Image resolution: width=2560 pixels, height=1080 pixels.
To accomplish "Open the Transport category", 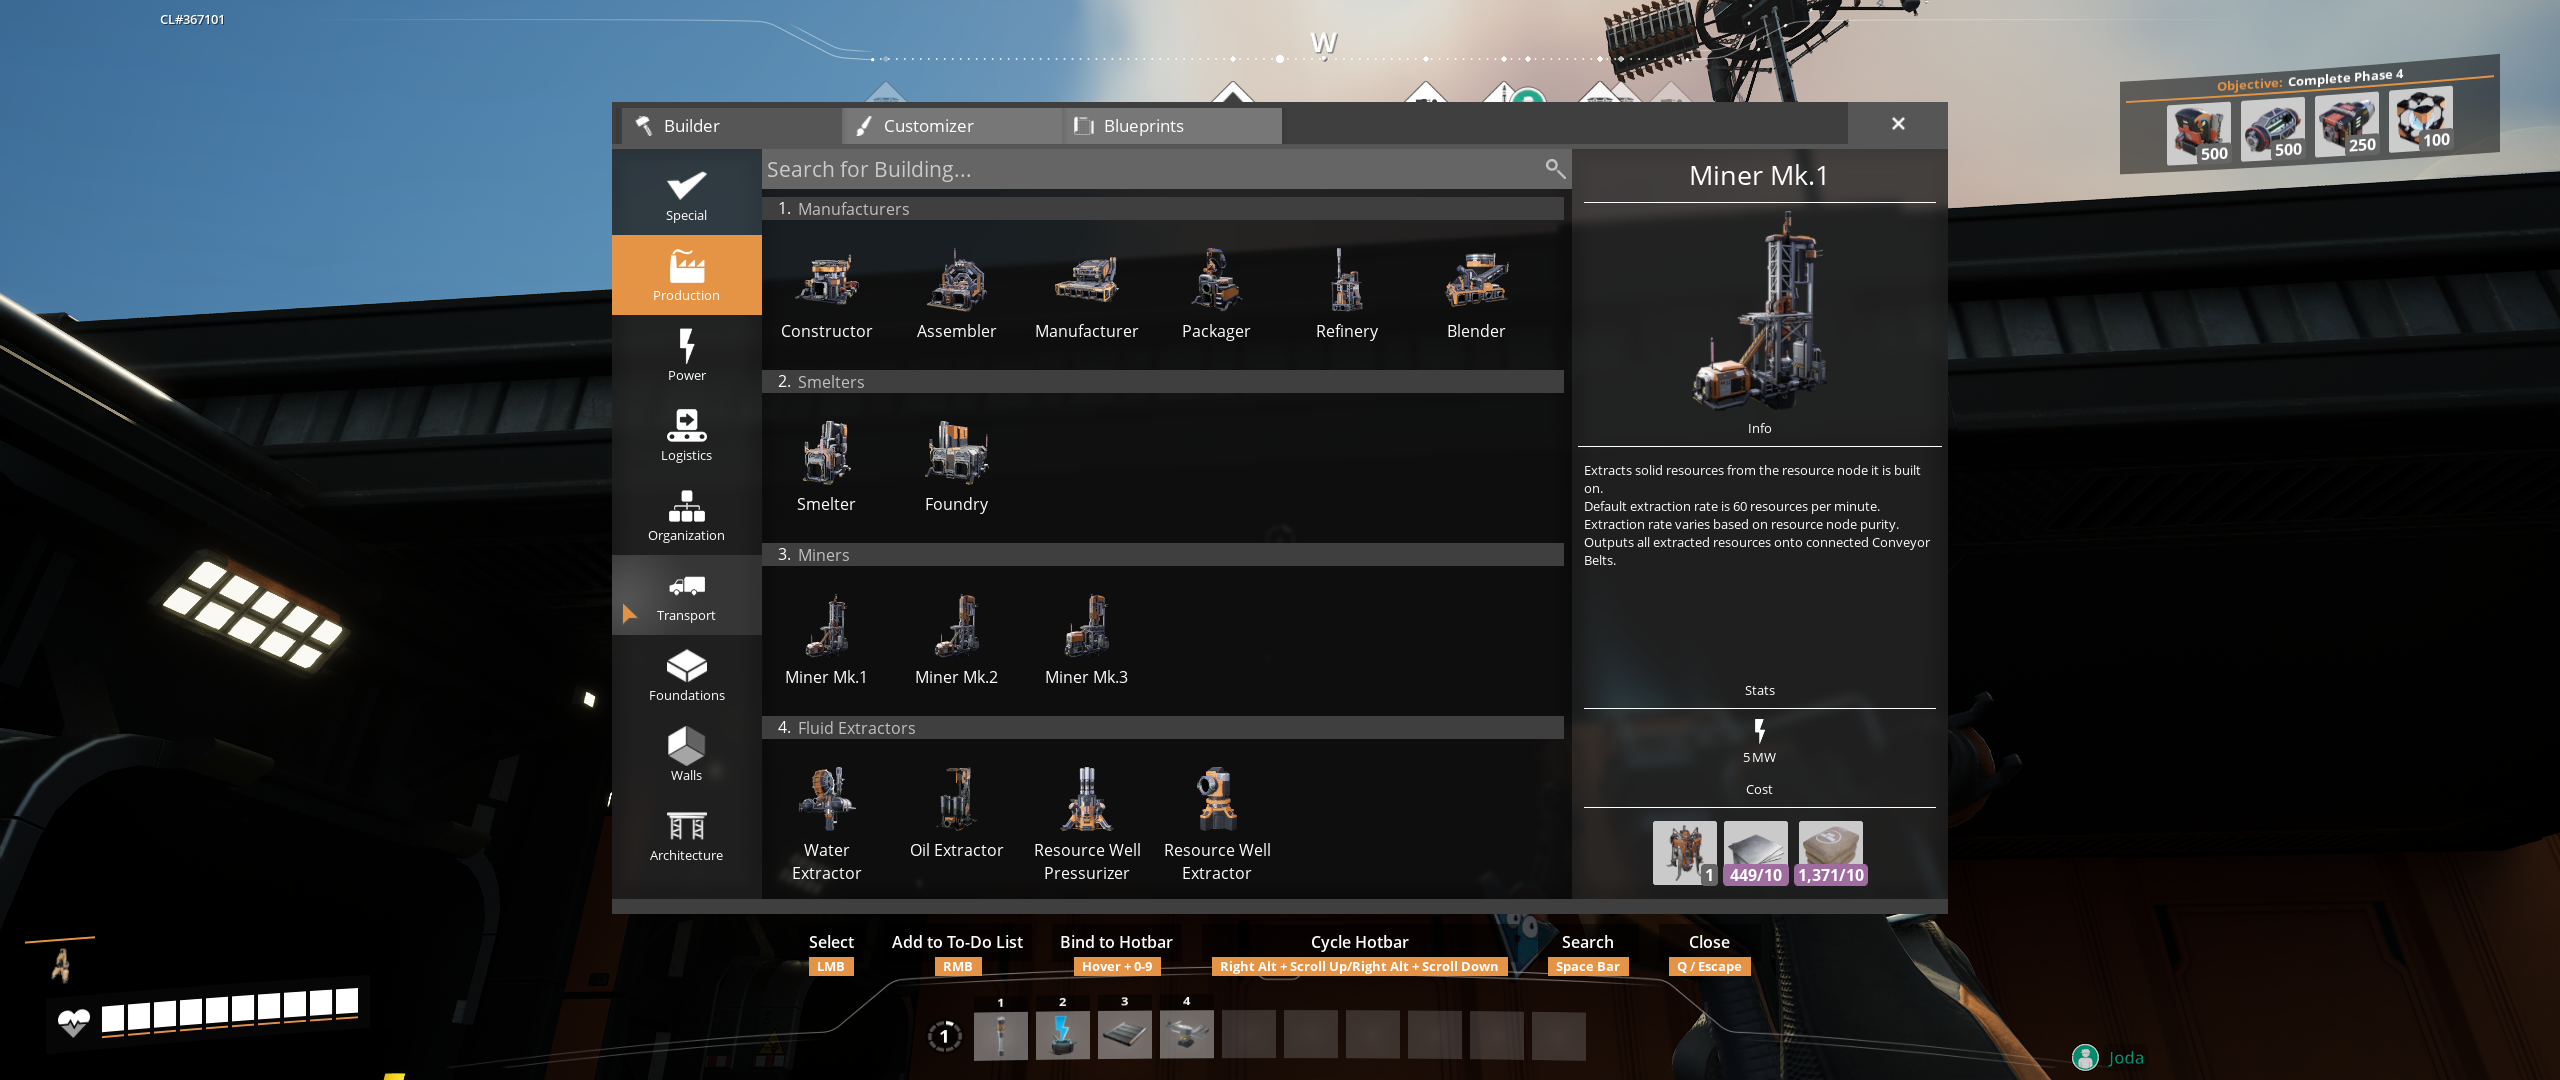I will click(x=686, y=595).
